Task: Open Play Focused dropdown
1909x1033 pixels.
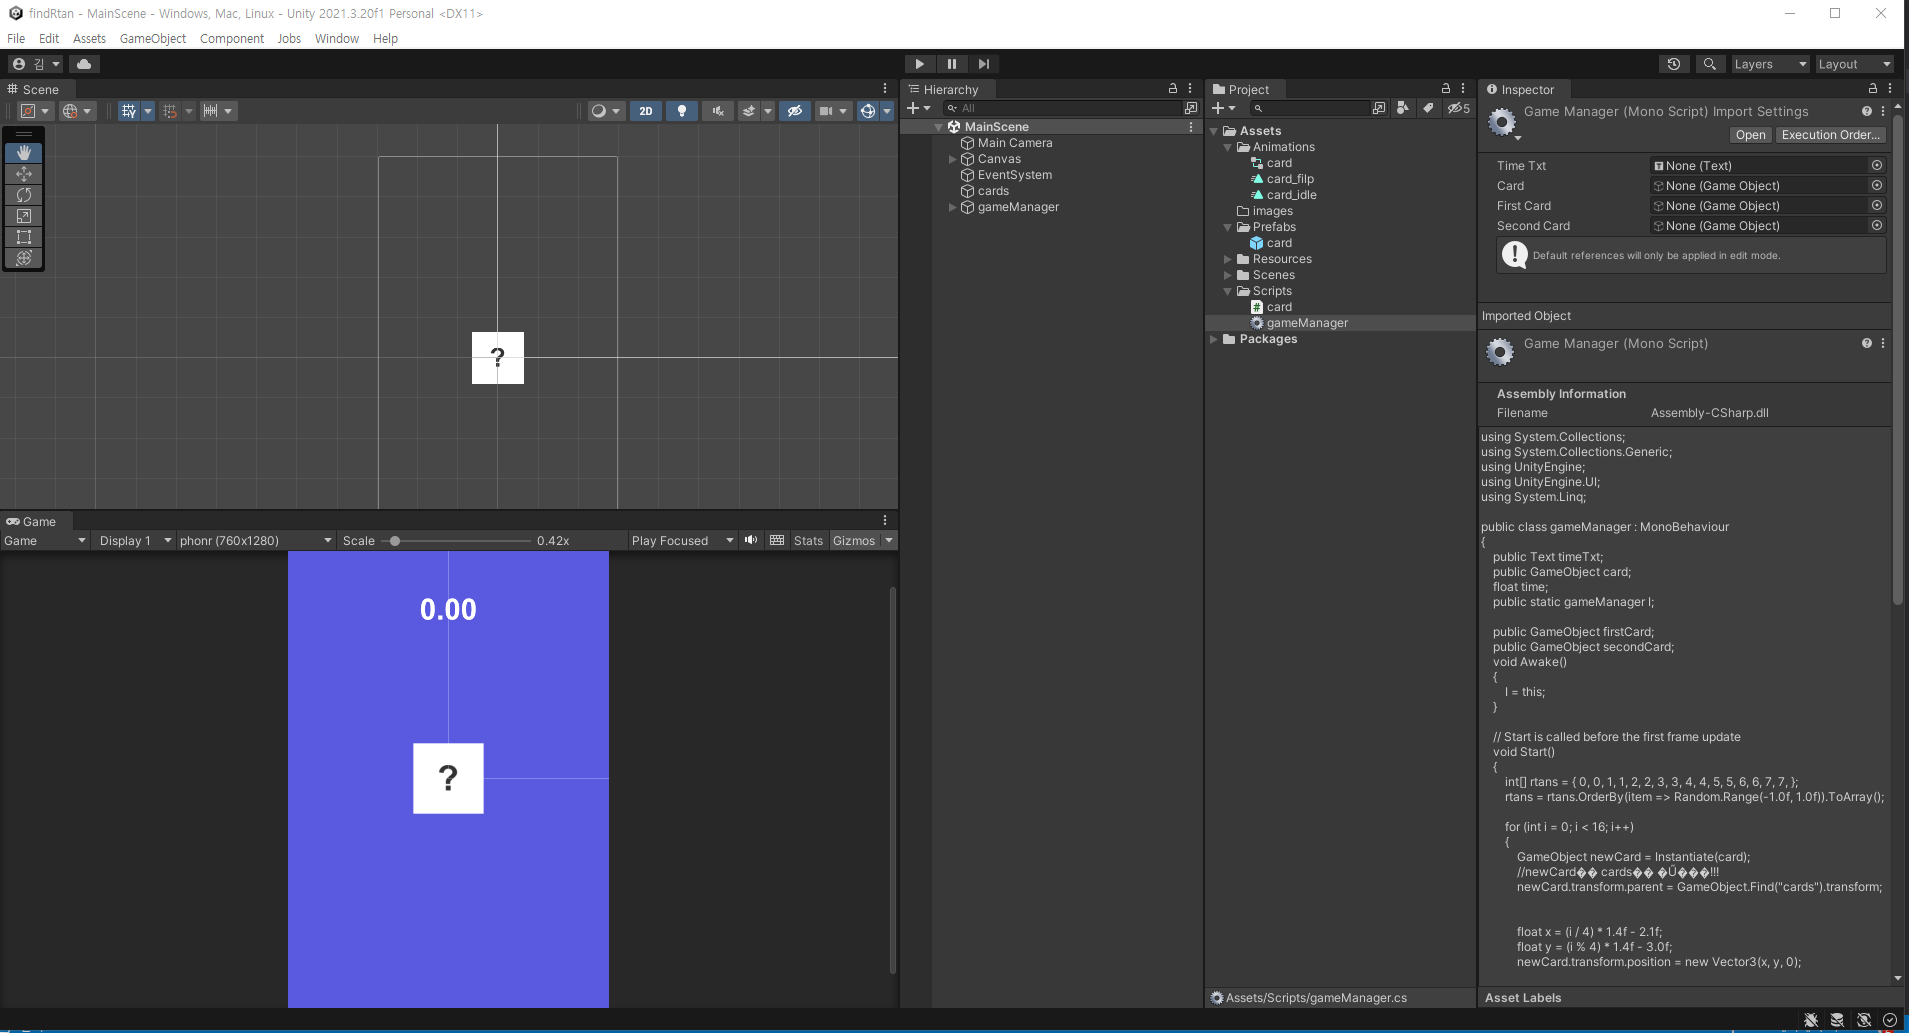Action: (x=683, y=541)
